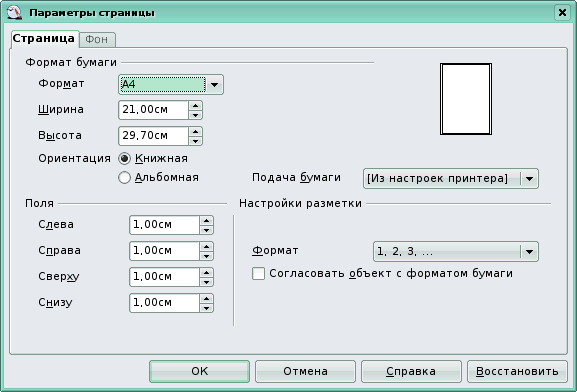Decrease the Справа margin with the down arrow
The width and height of the screenshot is (577, 392).
pos(206,256)
